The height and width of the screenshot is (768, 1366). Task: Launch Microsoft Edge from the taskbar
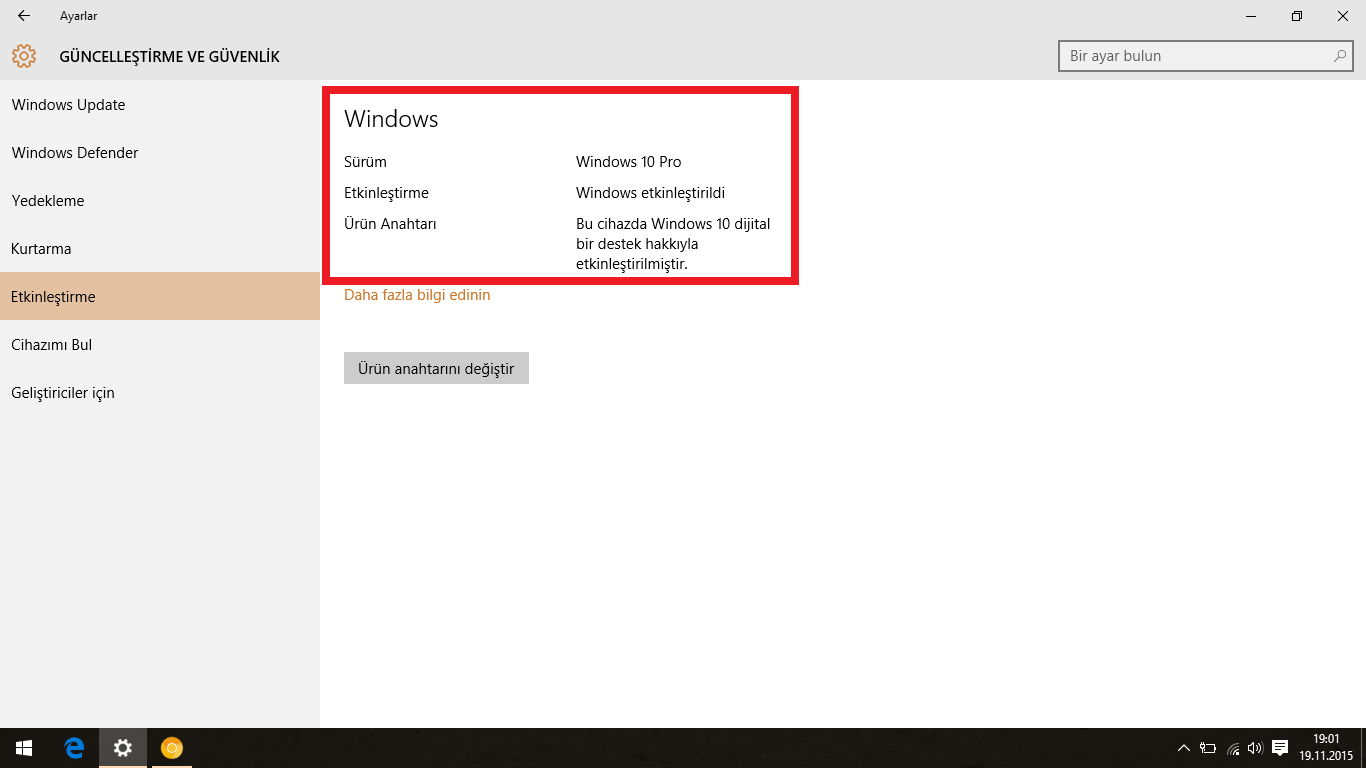pos(74,748)
